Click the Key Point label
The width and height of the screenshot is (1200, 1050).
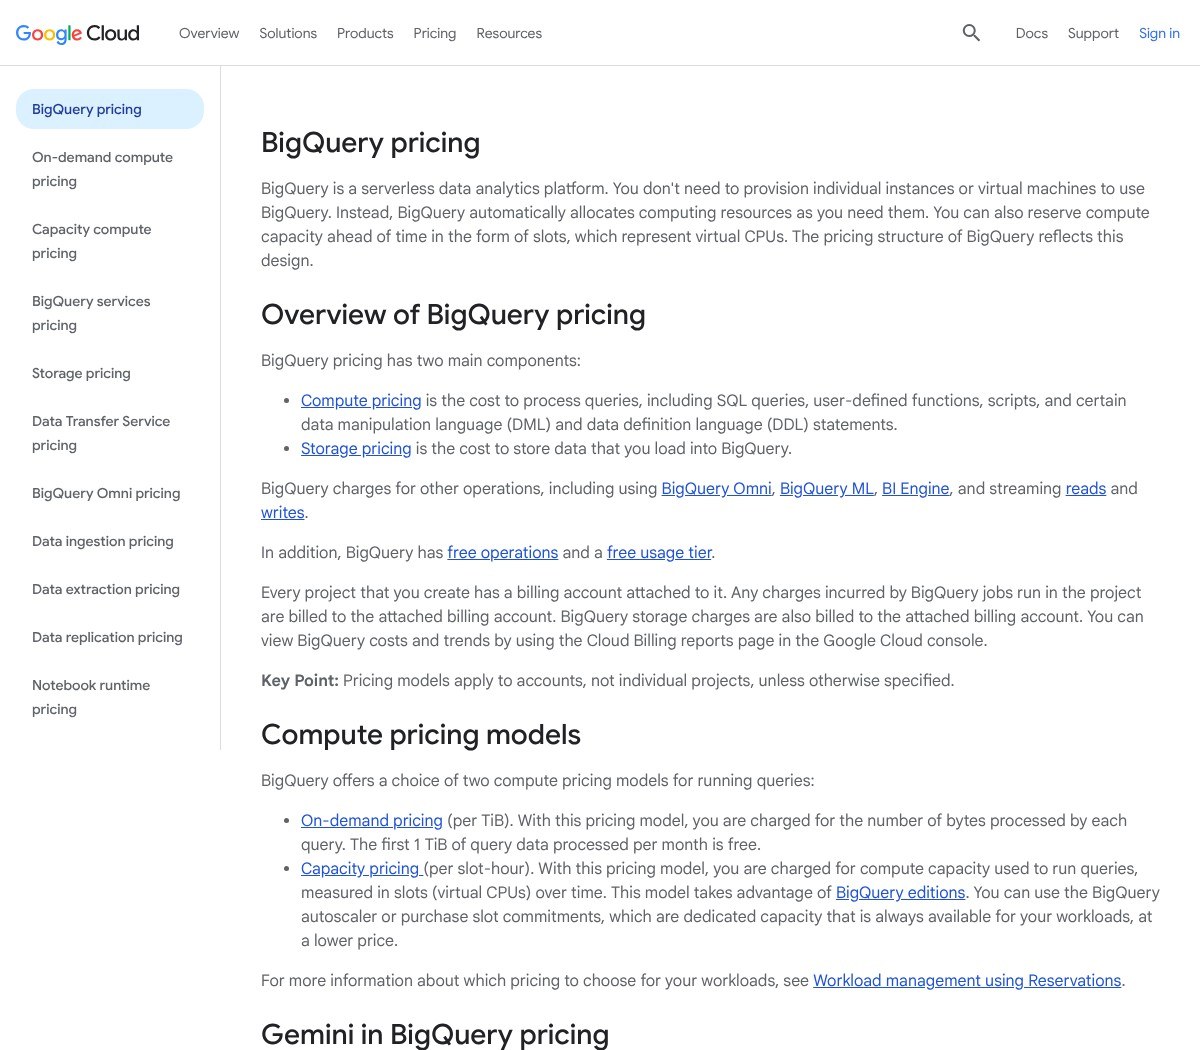tap(300, 680)
